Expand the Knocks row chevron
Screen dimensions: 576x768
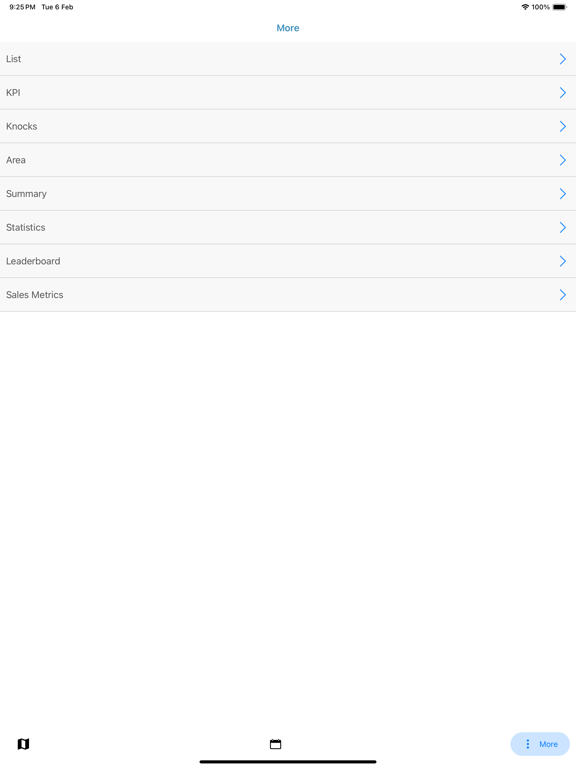(563, 126)
